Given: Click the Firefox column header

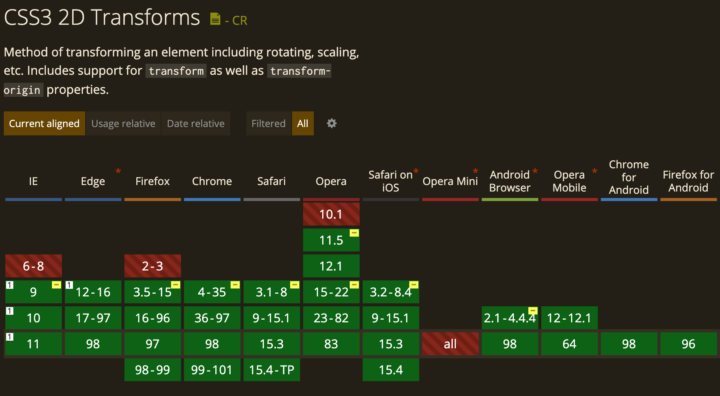Looking at the screenshot, I should 152,181.
